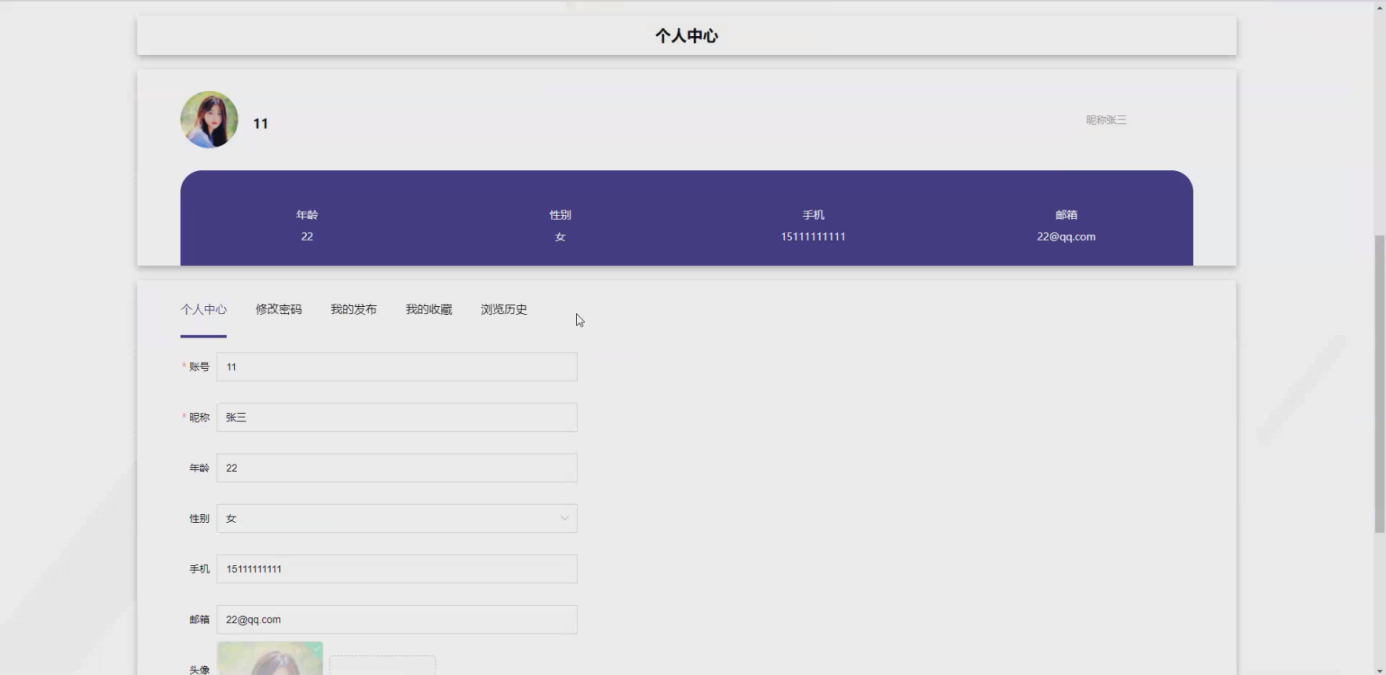Edit the 昵称 field with 张三
Screen dimensions: 1386x675
[x=397, y=417]
